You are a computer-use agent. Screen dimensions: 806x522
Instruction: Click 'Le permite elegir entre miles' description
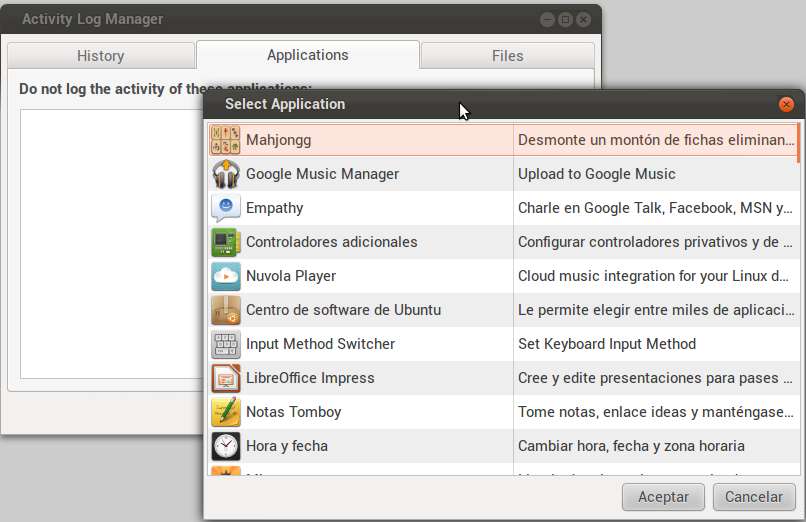tap(656, 310)
